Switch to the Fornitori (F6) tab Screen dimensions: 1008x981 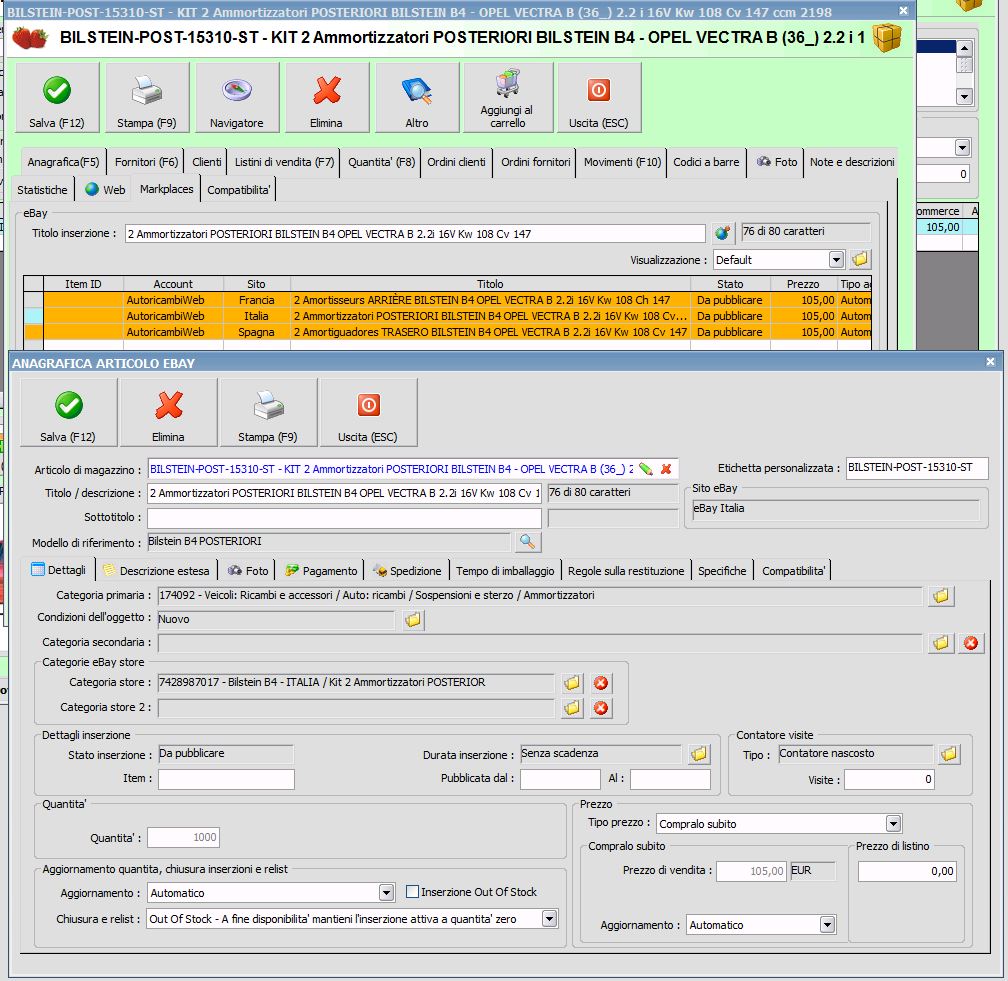(x=147, y=162)
